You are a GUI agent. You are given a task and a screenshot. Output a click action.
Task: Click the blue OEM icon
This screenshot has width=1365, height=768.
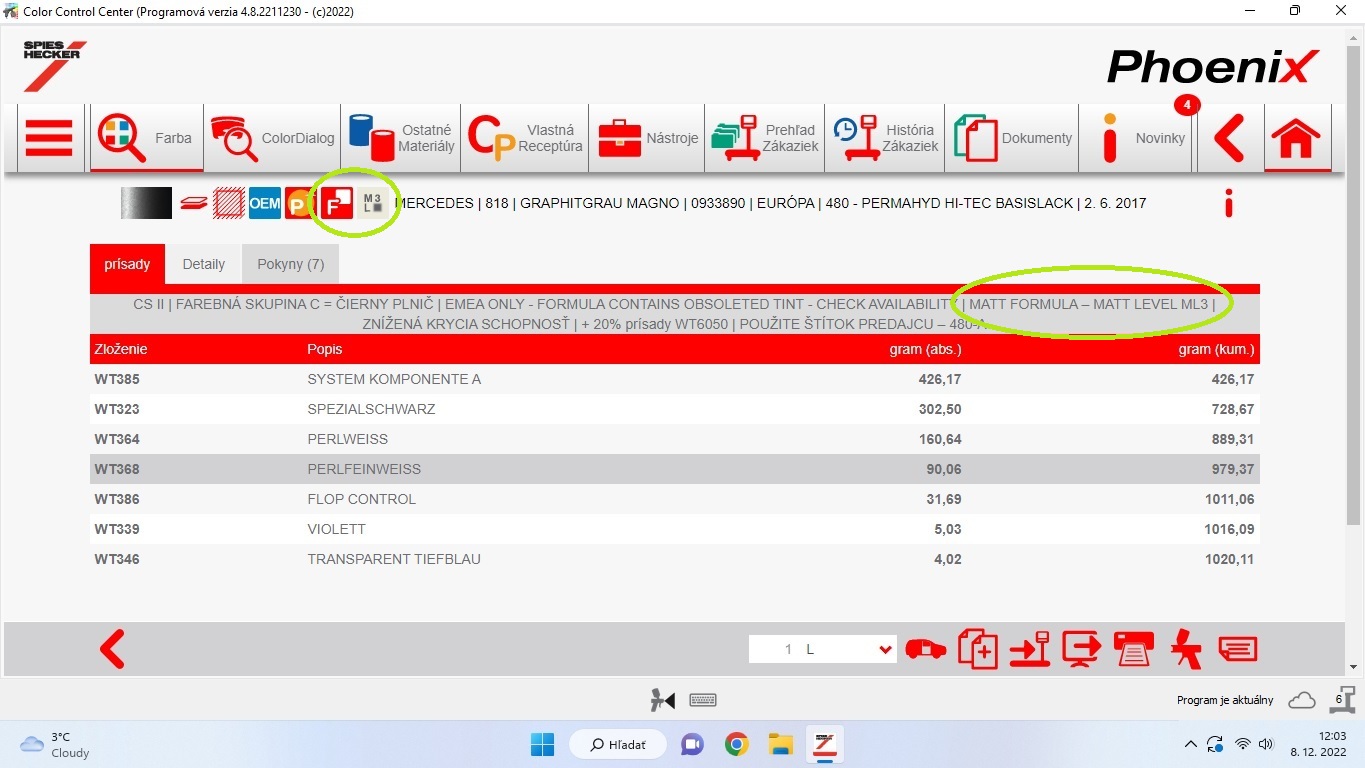(265, 203)
